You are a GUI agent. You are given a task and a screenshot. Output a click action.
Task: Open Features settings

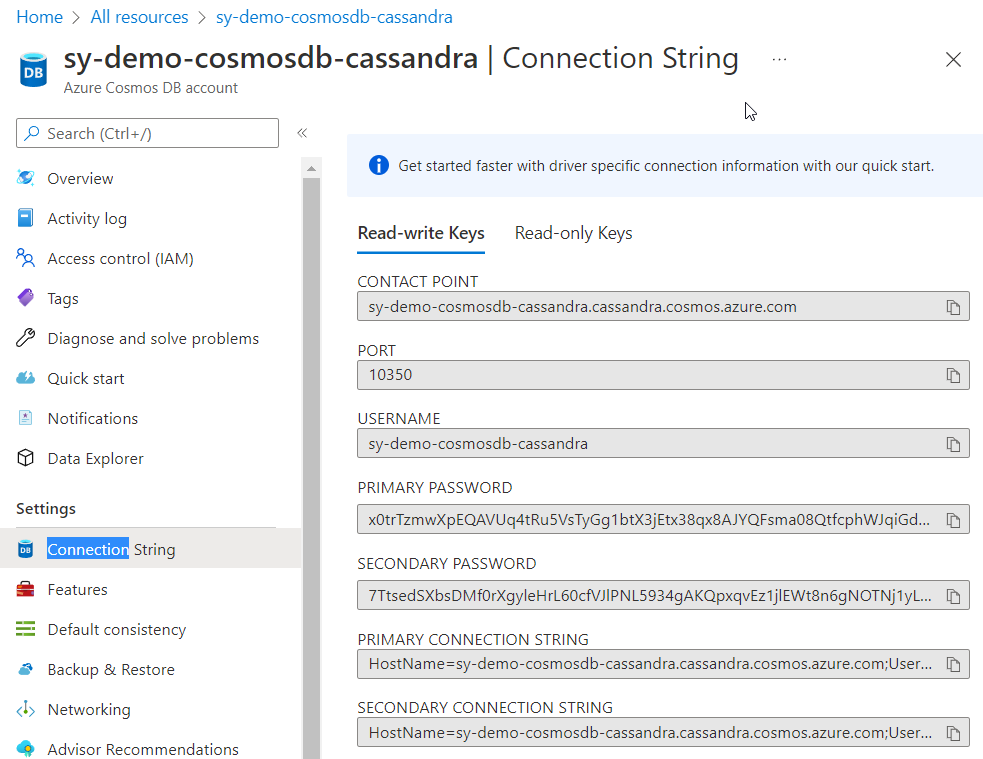[77, 590]
